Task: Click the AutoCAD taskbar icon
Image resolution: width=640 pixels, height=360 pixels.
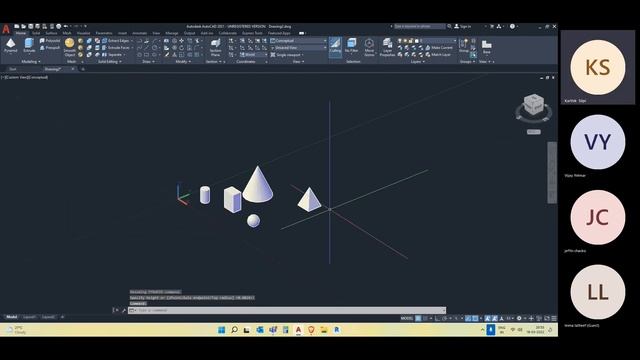Action: click(298, 330)
